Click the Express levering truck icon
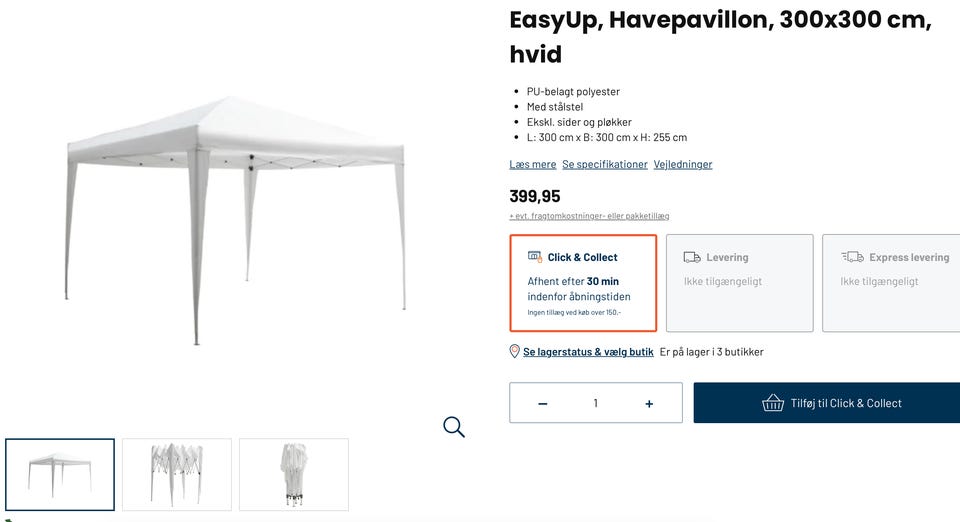The height and width of the screenshot is (522, 960). coord(852,257)
